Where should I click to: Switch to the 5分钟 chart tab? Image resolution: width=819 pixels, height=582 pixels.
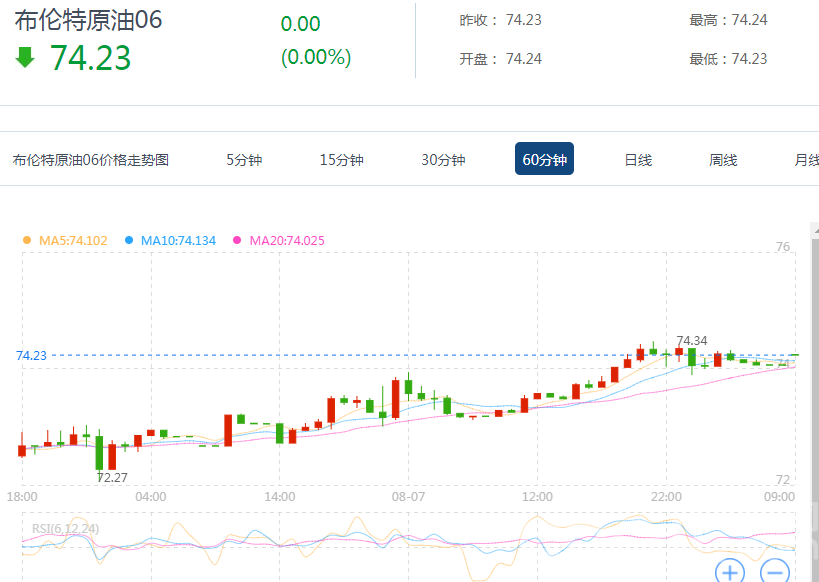coord(244,159)
